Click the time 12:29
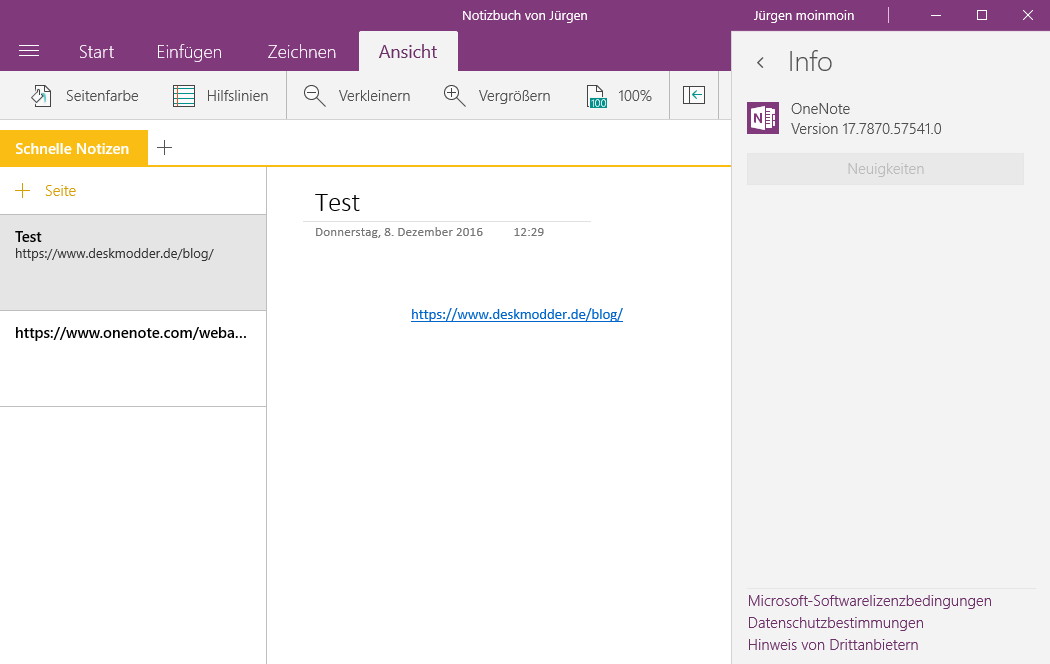This screenshot has height=664, width=1050. click(x=528, y=232)
